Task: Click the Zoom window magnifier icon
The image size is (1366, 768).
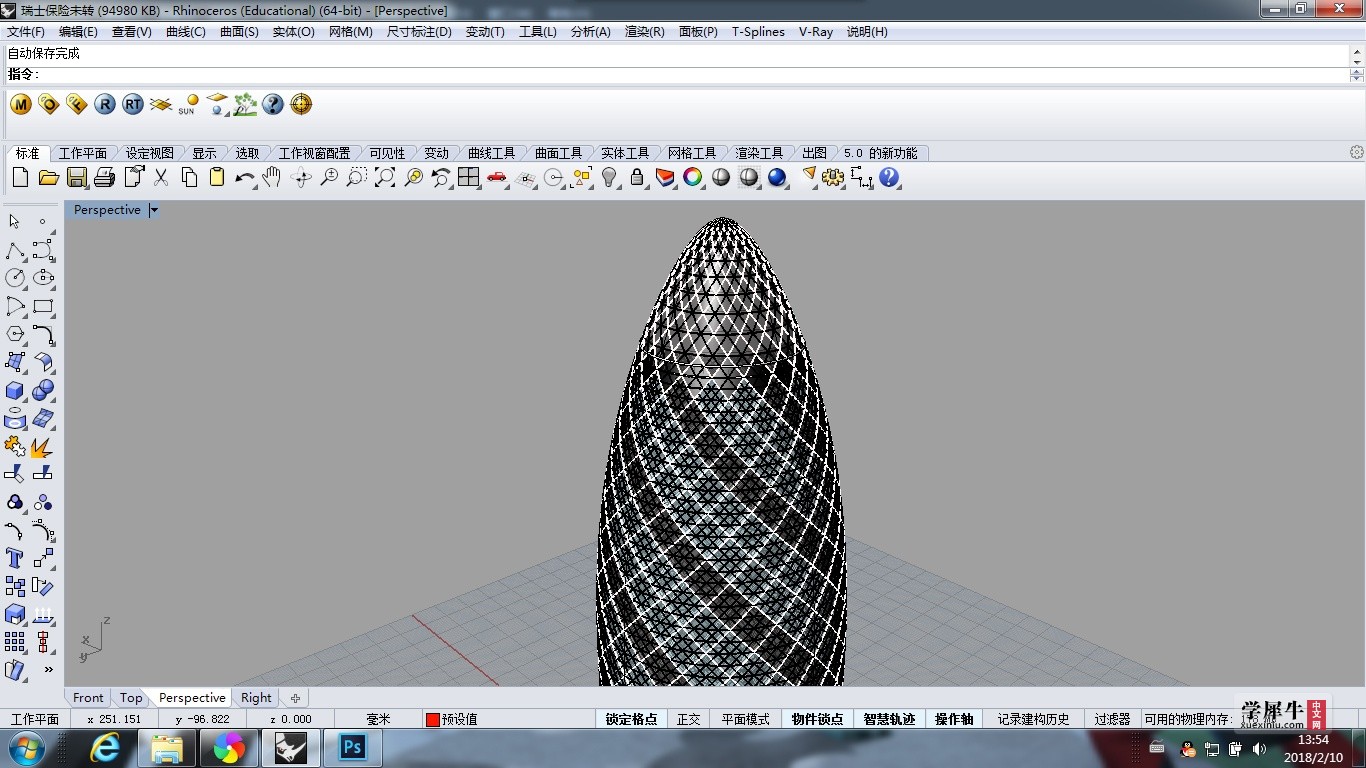Action: pos(357,178)
